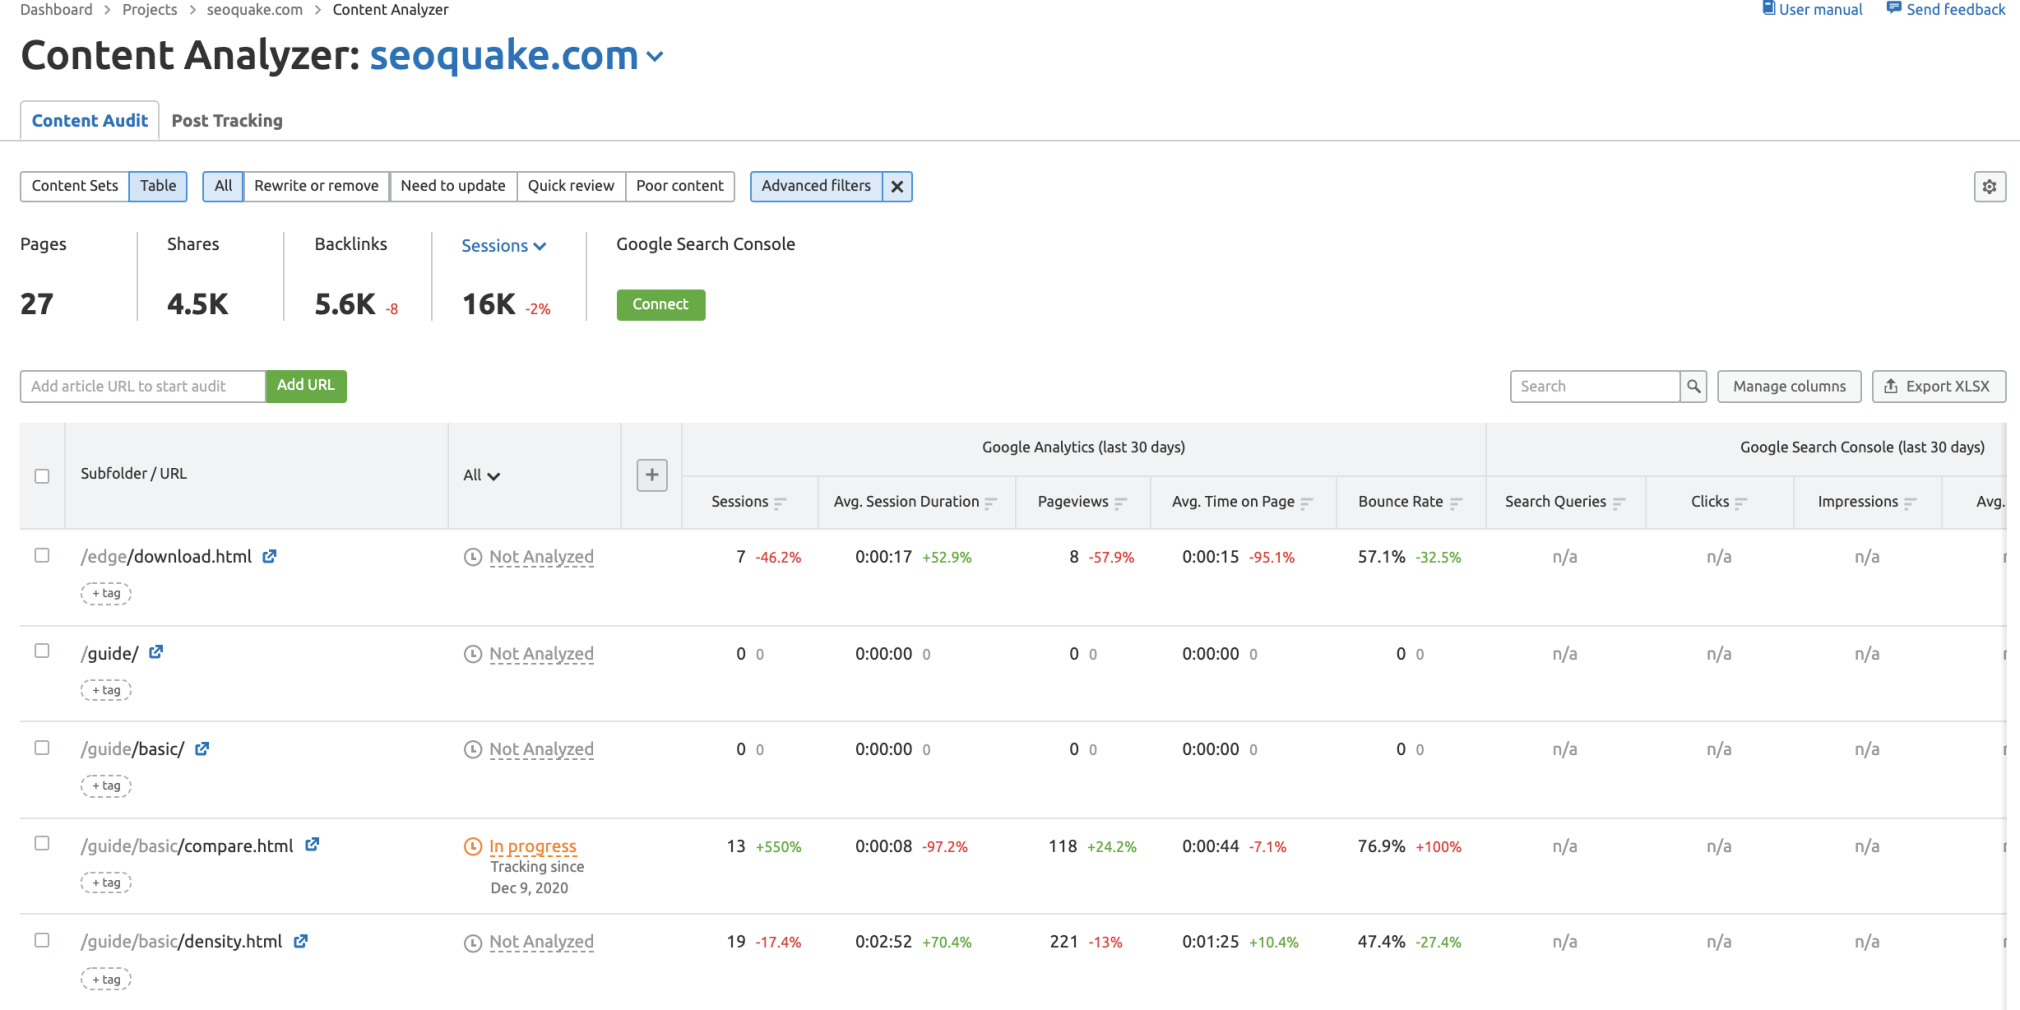Sort by Impressions column icon
The height and width of the screenshot is (1010, 2020).
tap(1910, 503)
